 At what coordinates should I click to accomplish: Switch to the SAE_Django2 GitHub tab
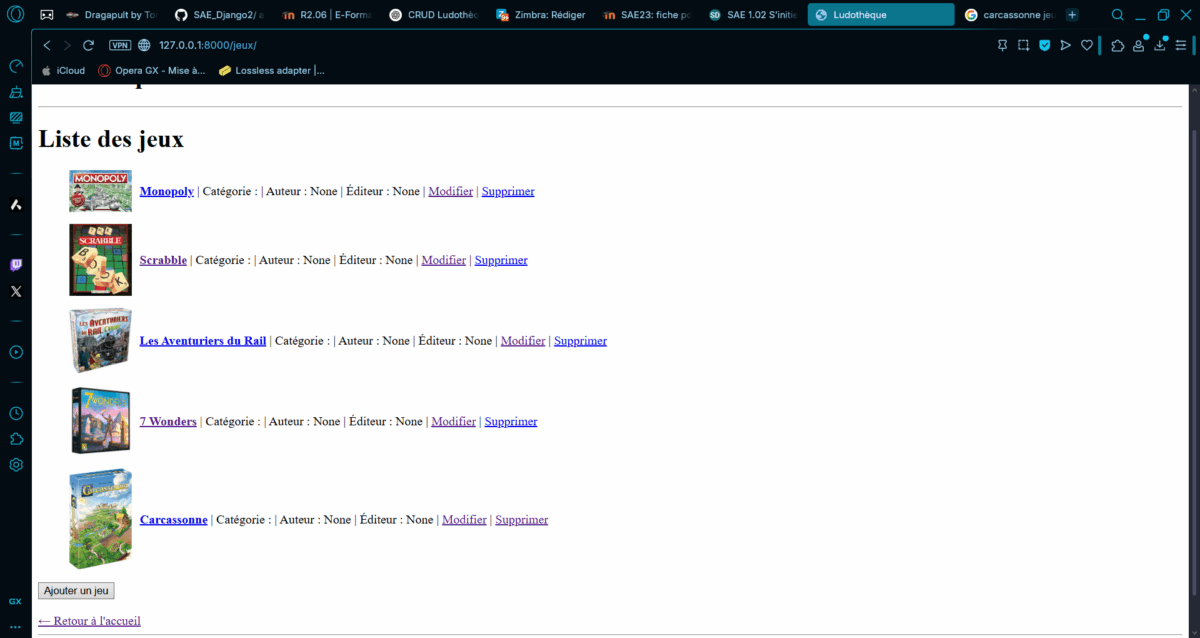click(x=218, y=15)
